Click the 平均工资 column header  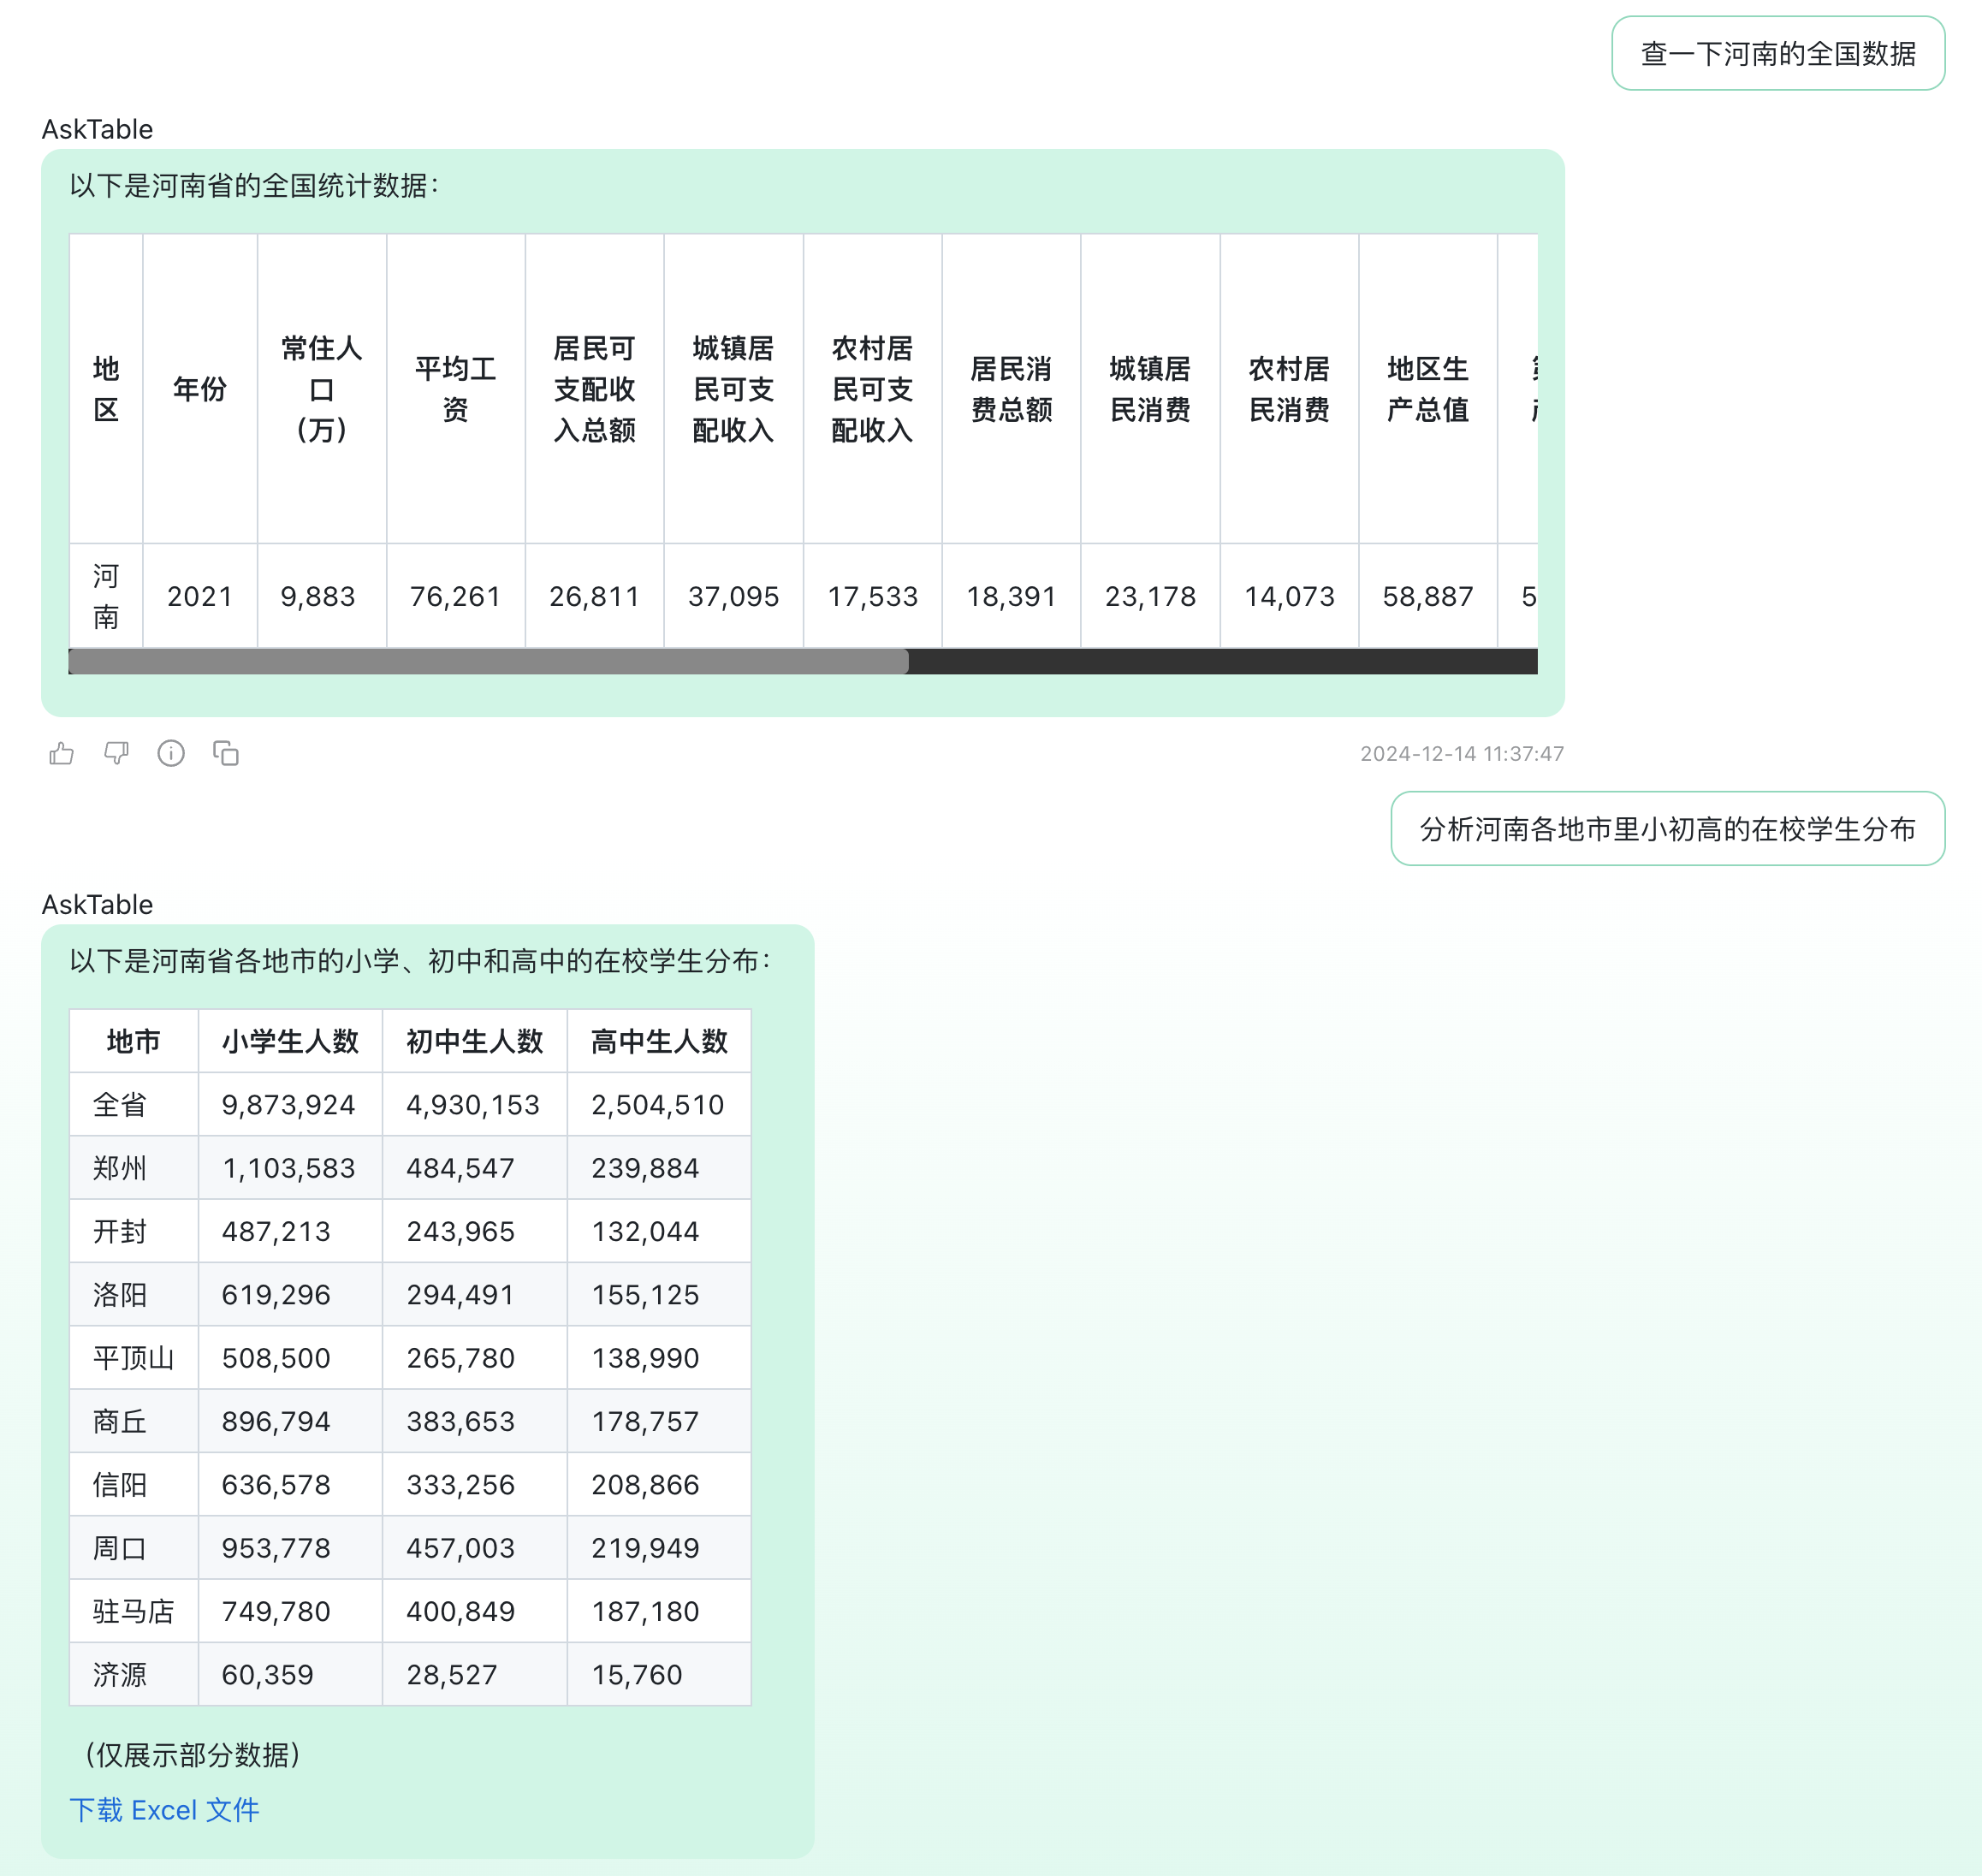pos(455,389)
